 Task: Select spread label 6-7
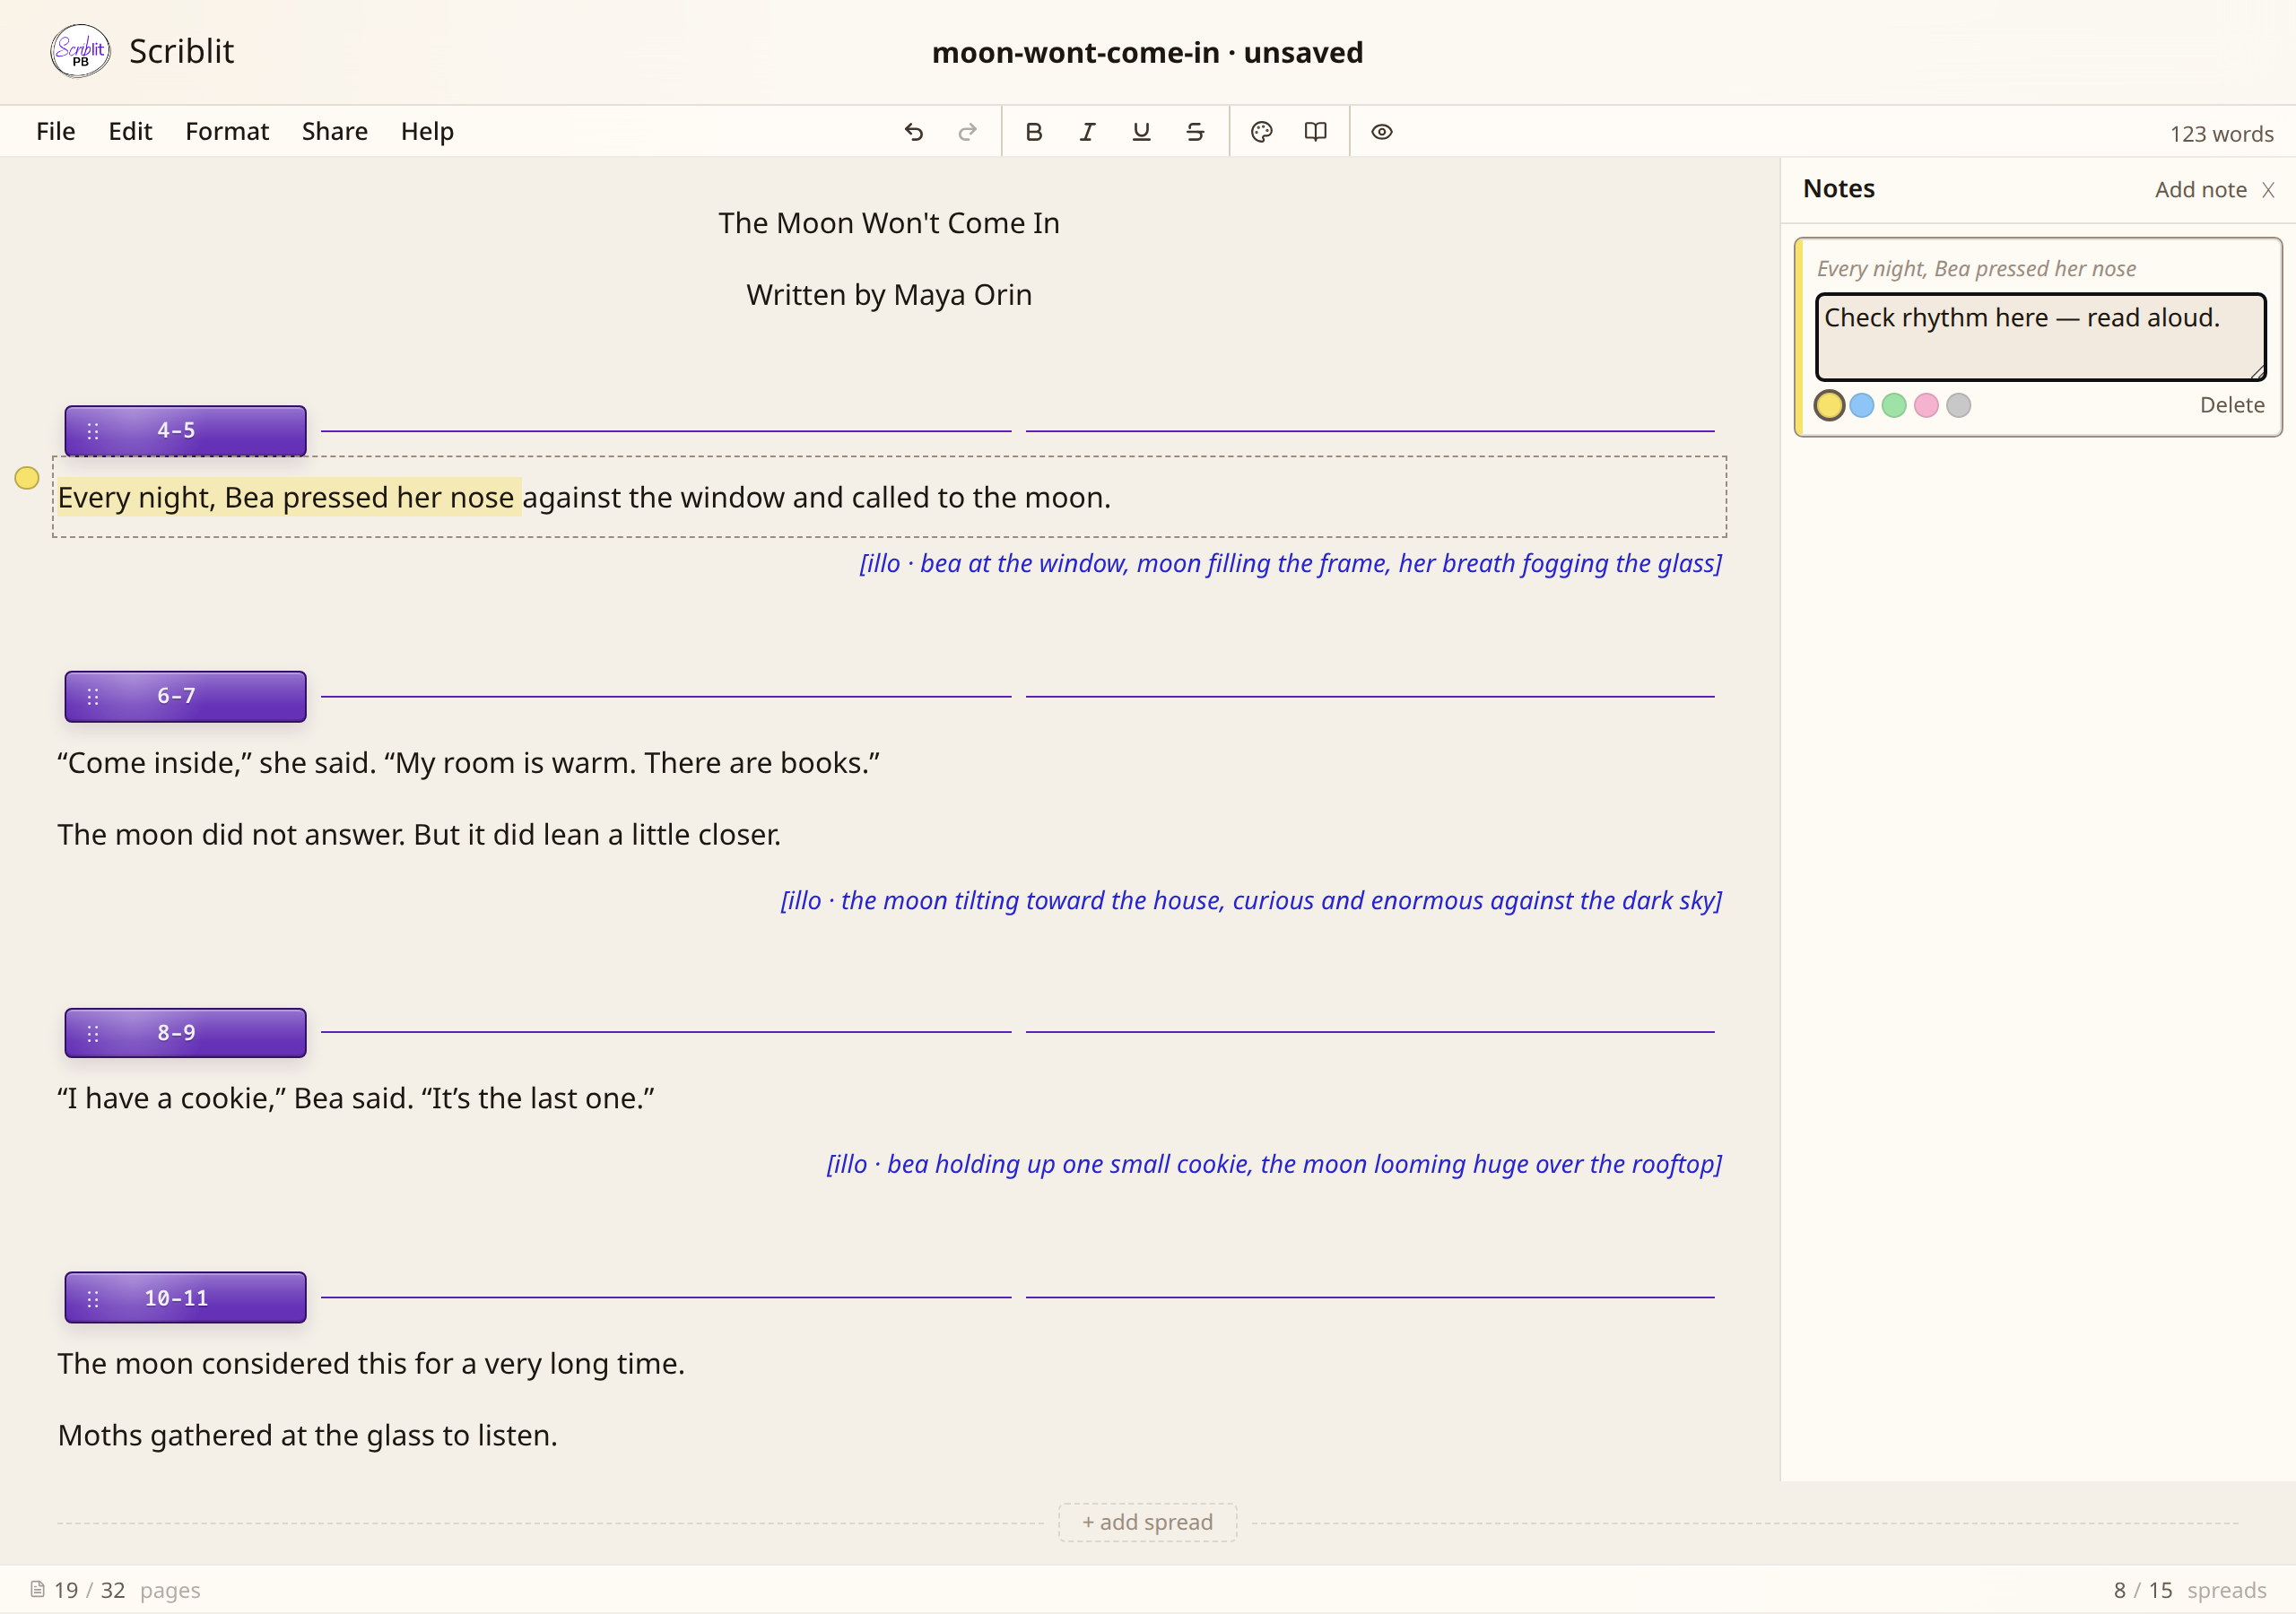tap(176, 696)
